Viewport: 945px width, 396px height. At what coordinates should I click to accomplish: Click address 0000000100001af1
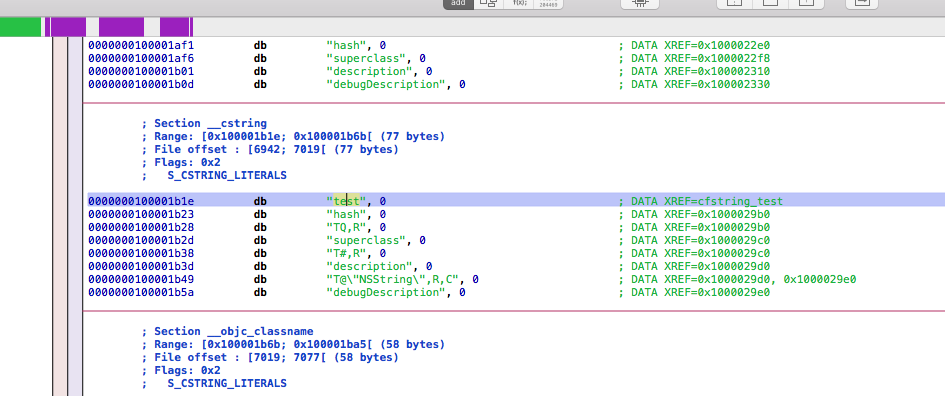tap(141, 45)
